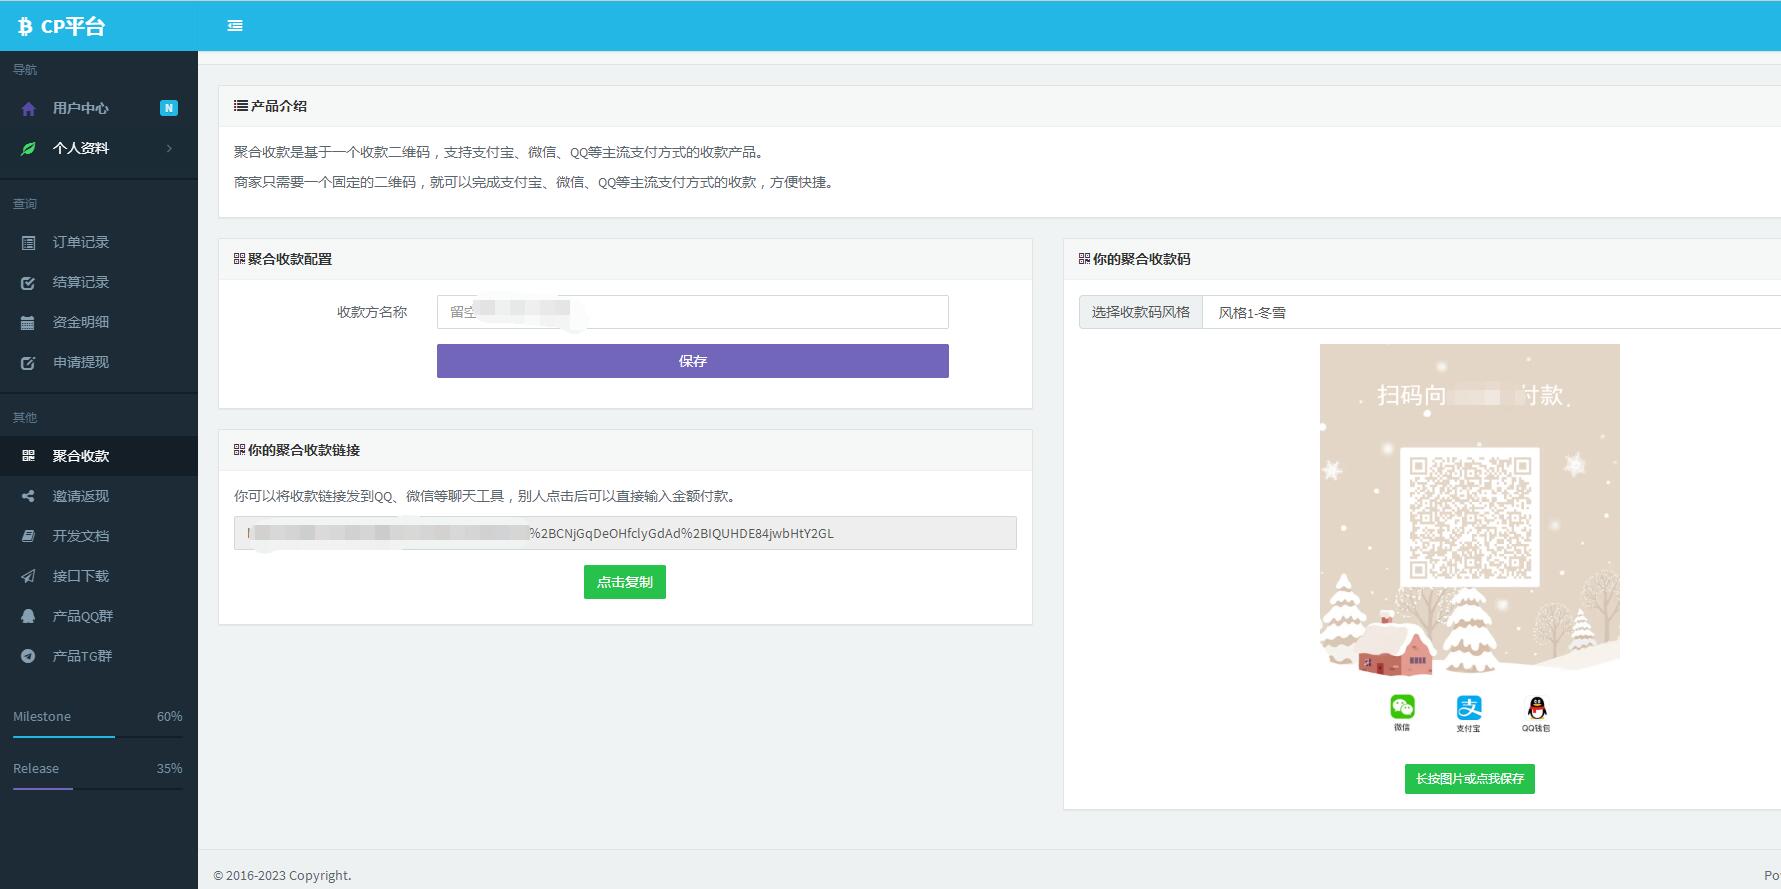This screenshot has height=889, width=1781.
Task: Click the Telegram icon beside 产品TG群
Action: coord(28,656)
